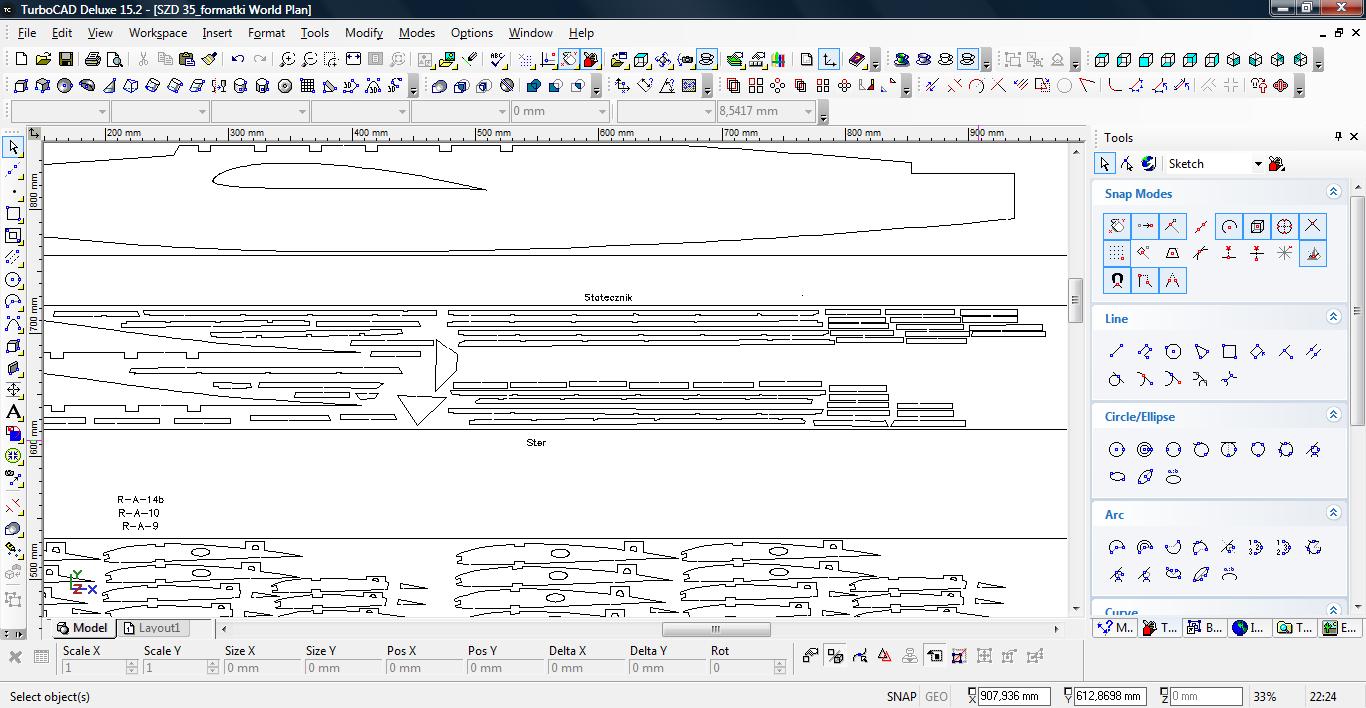The image size is (1366, 708).
Task: Select the Text tool in left toolbar
Action: point(13,412)
